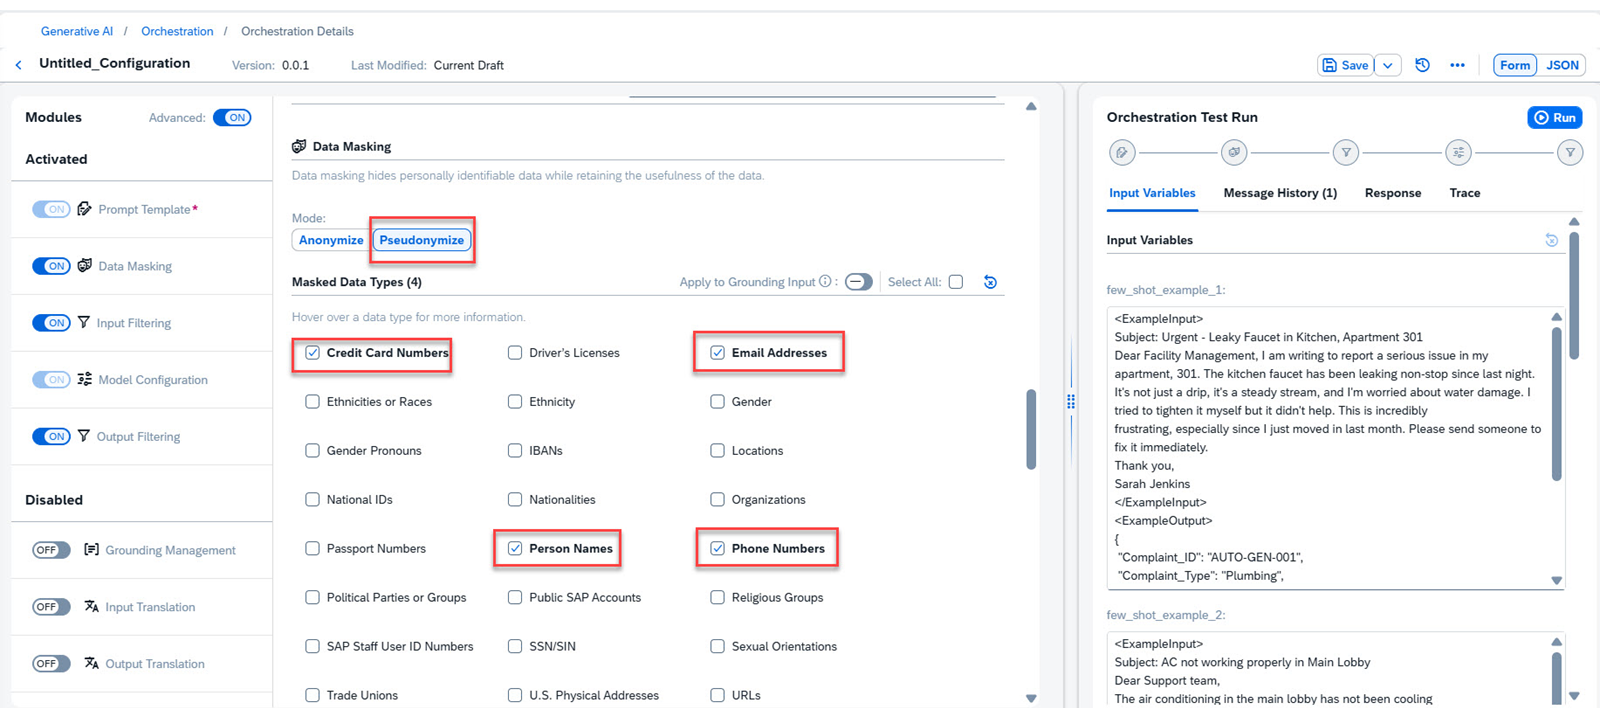Switch to JSON view
This screenshot has height=718, width=1600.
(1562, 65)
